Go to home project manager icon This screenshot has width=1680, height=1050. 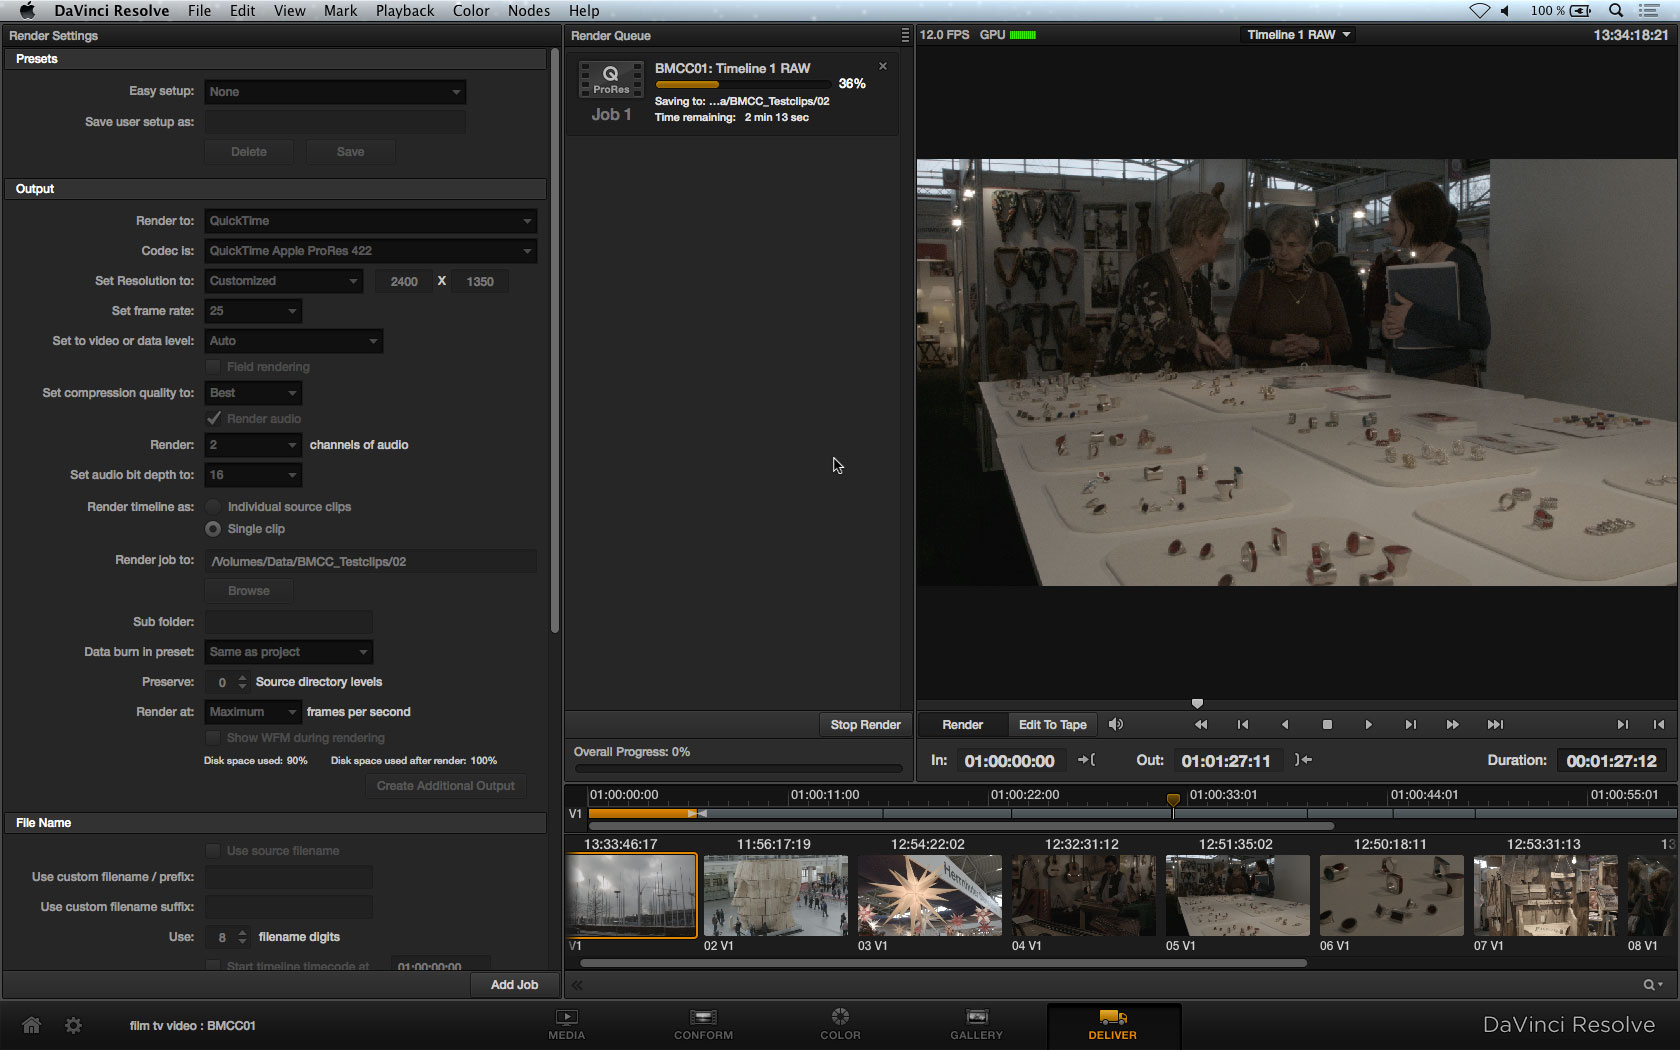tap(32, 1025)
